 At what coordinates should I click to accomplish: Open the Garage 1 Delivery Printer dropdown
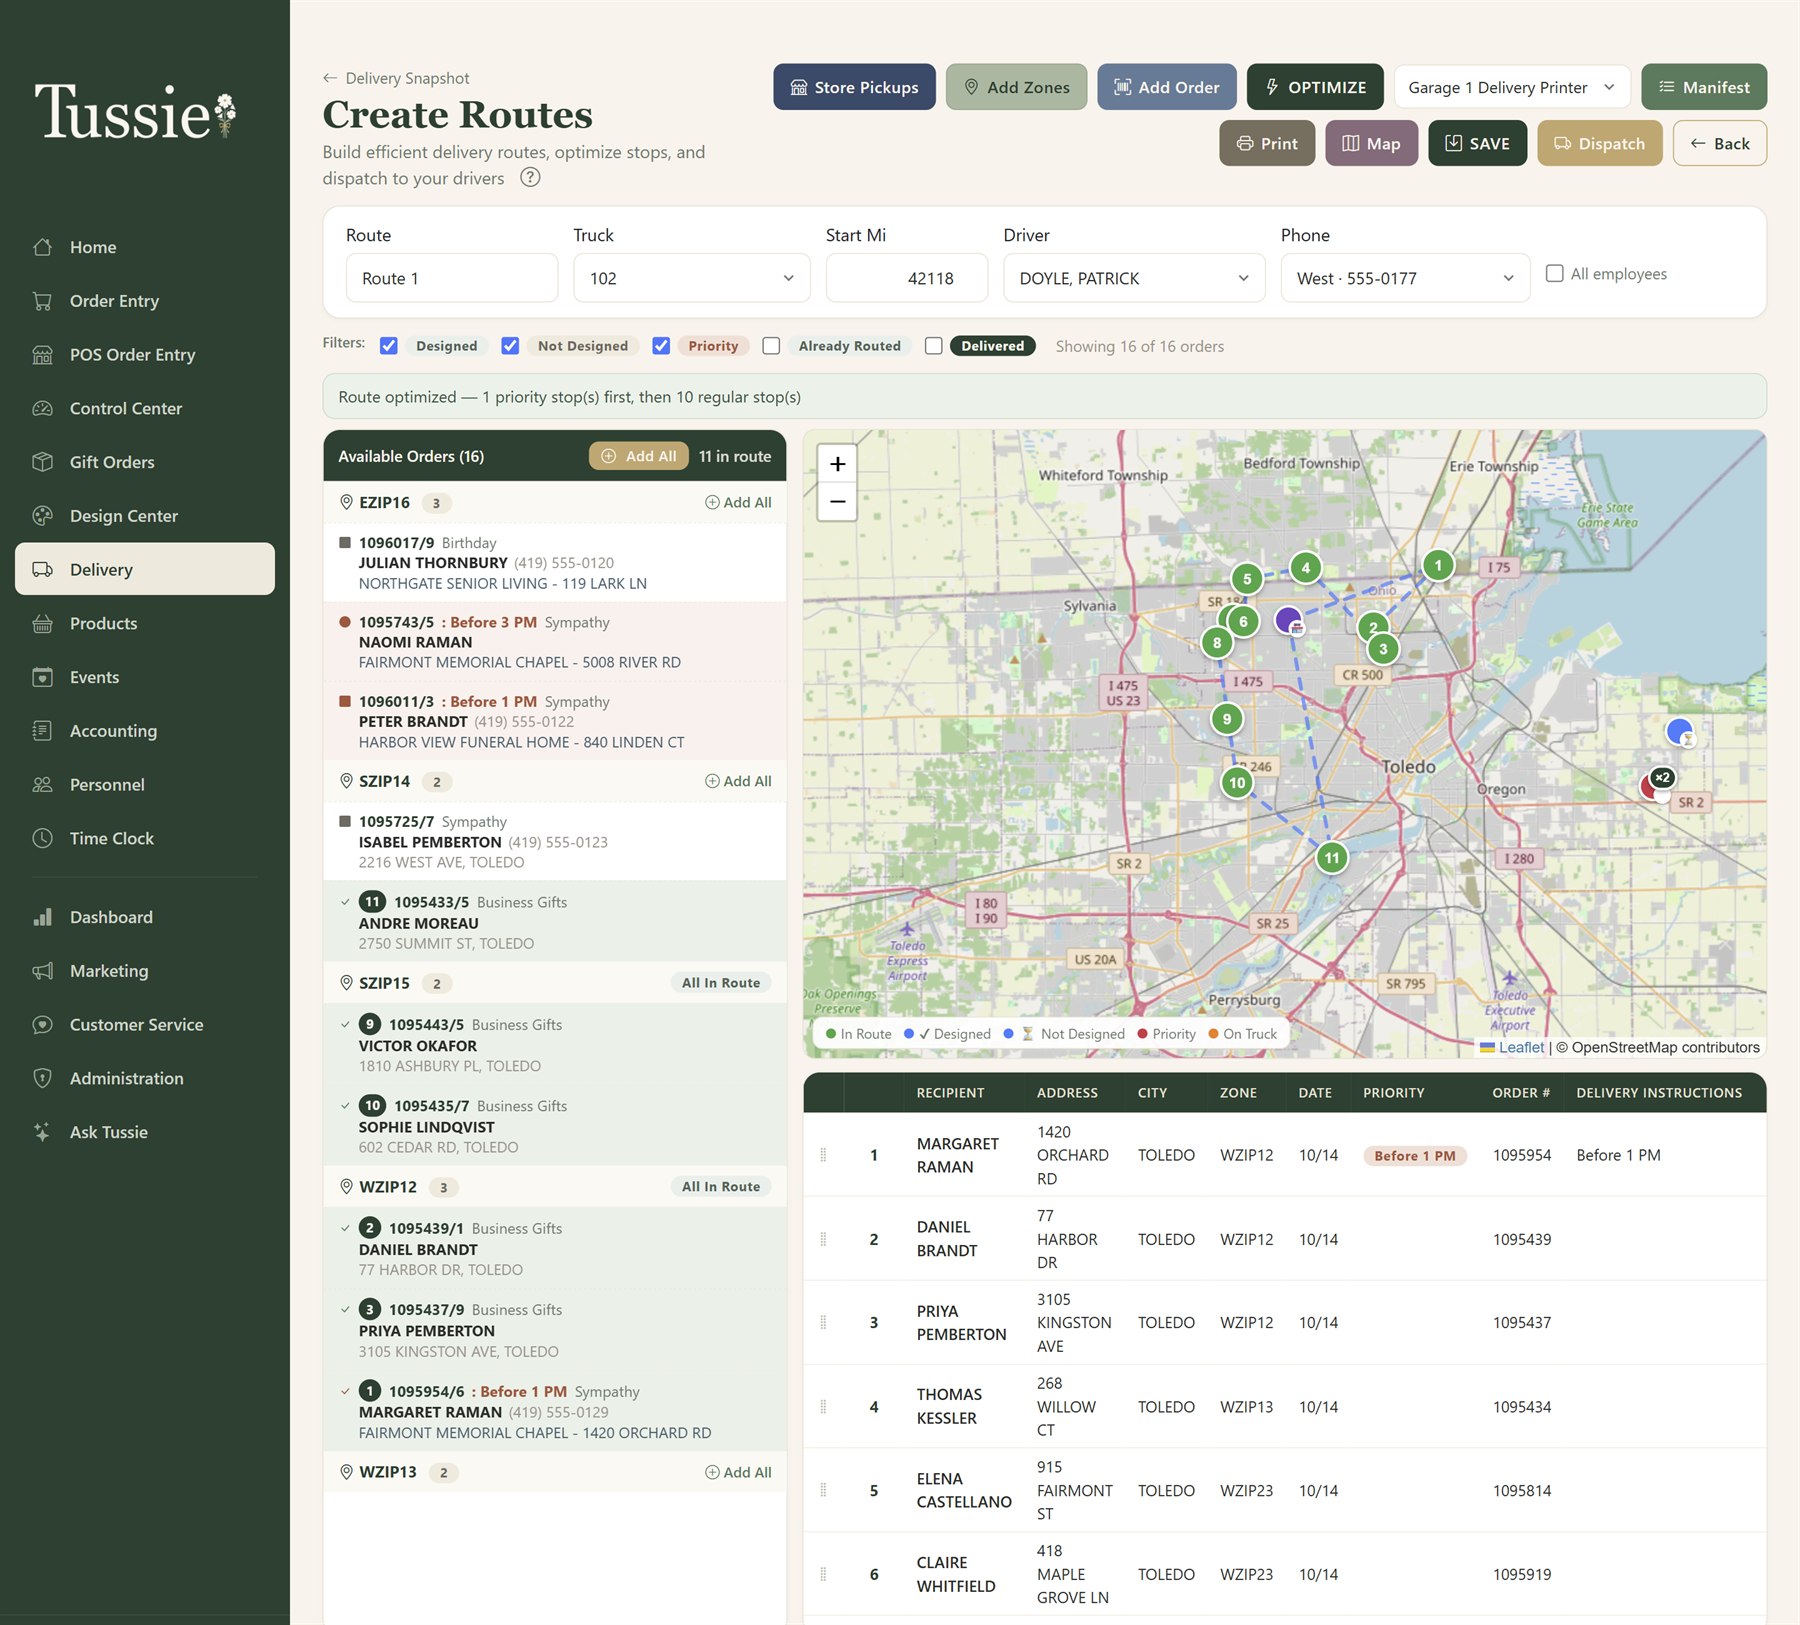click(x=1512, y=87)
